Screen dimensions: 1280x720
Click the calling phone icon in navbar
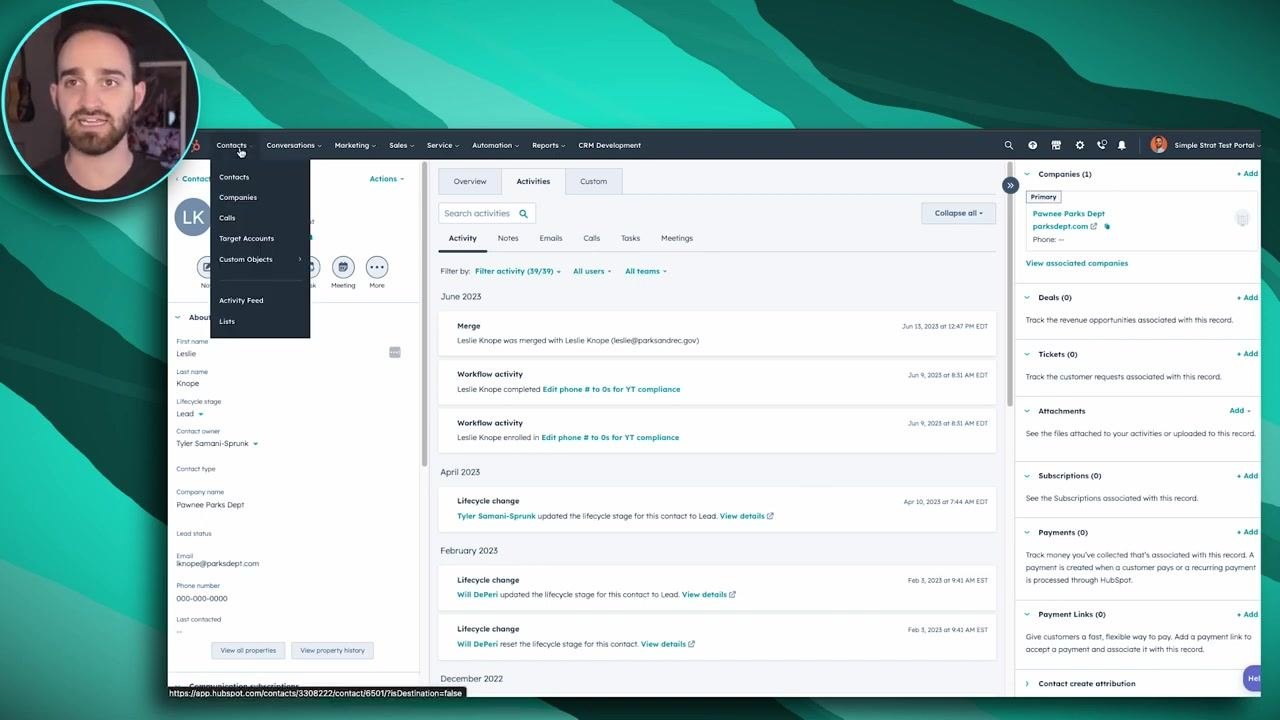coord(1101,145)
